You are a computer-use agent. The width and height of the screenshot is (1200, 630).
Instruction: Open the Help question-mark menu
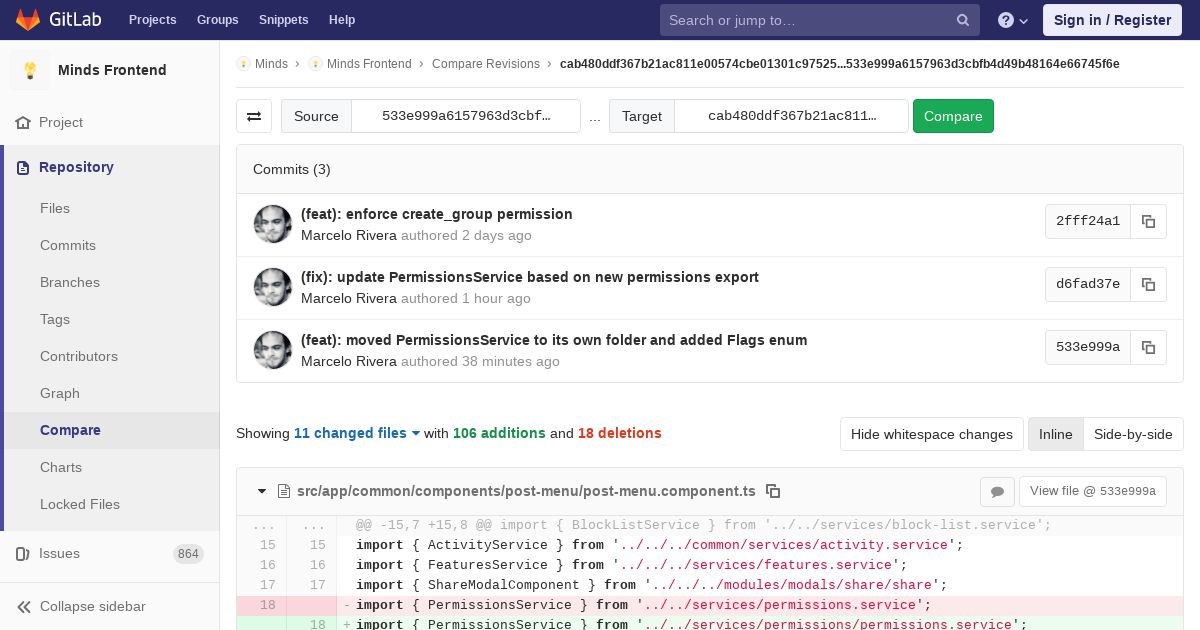point(1013,20)
